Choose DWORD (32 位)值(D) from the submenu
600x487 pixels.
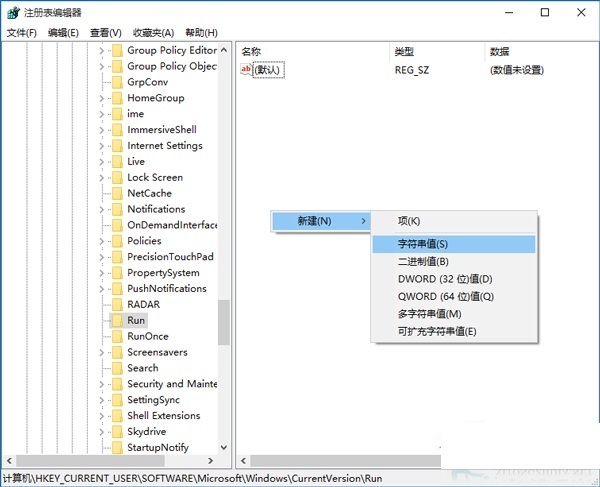click(454, 279)
